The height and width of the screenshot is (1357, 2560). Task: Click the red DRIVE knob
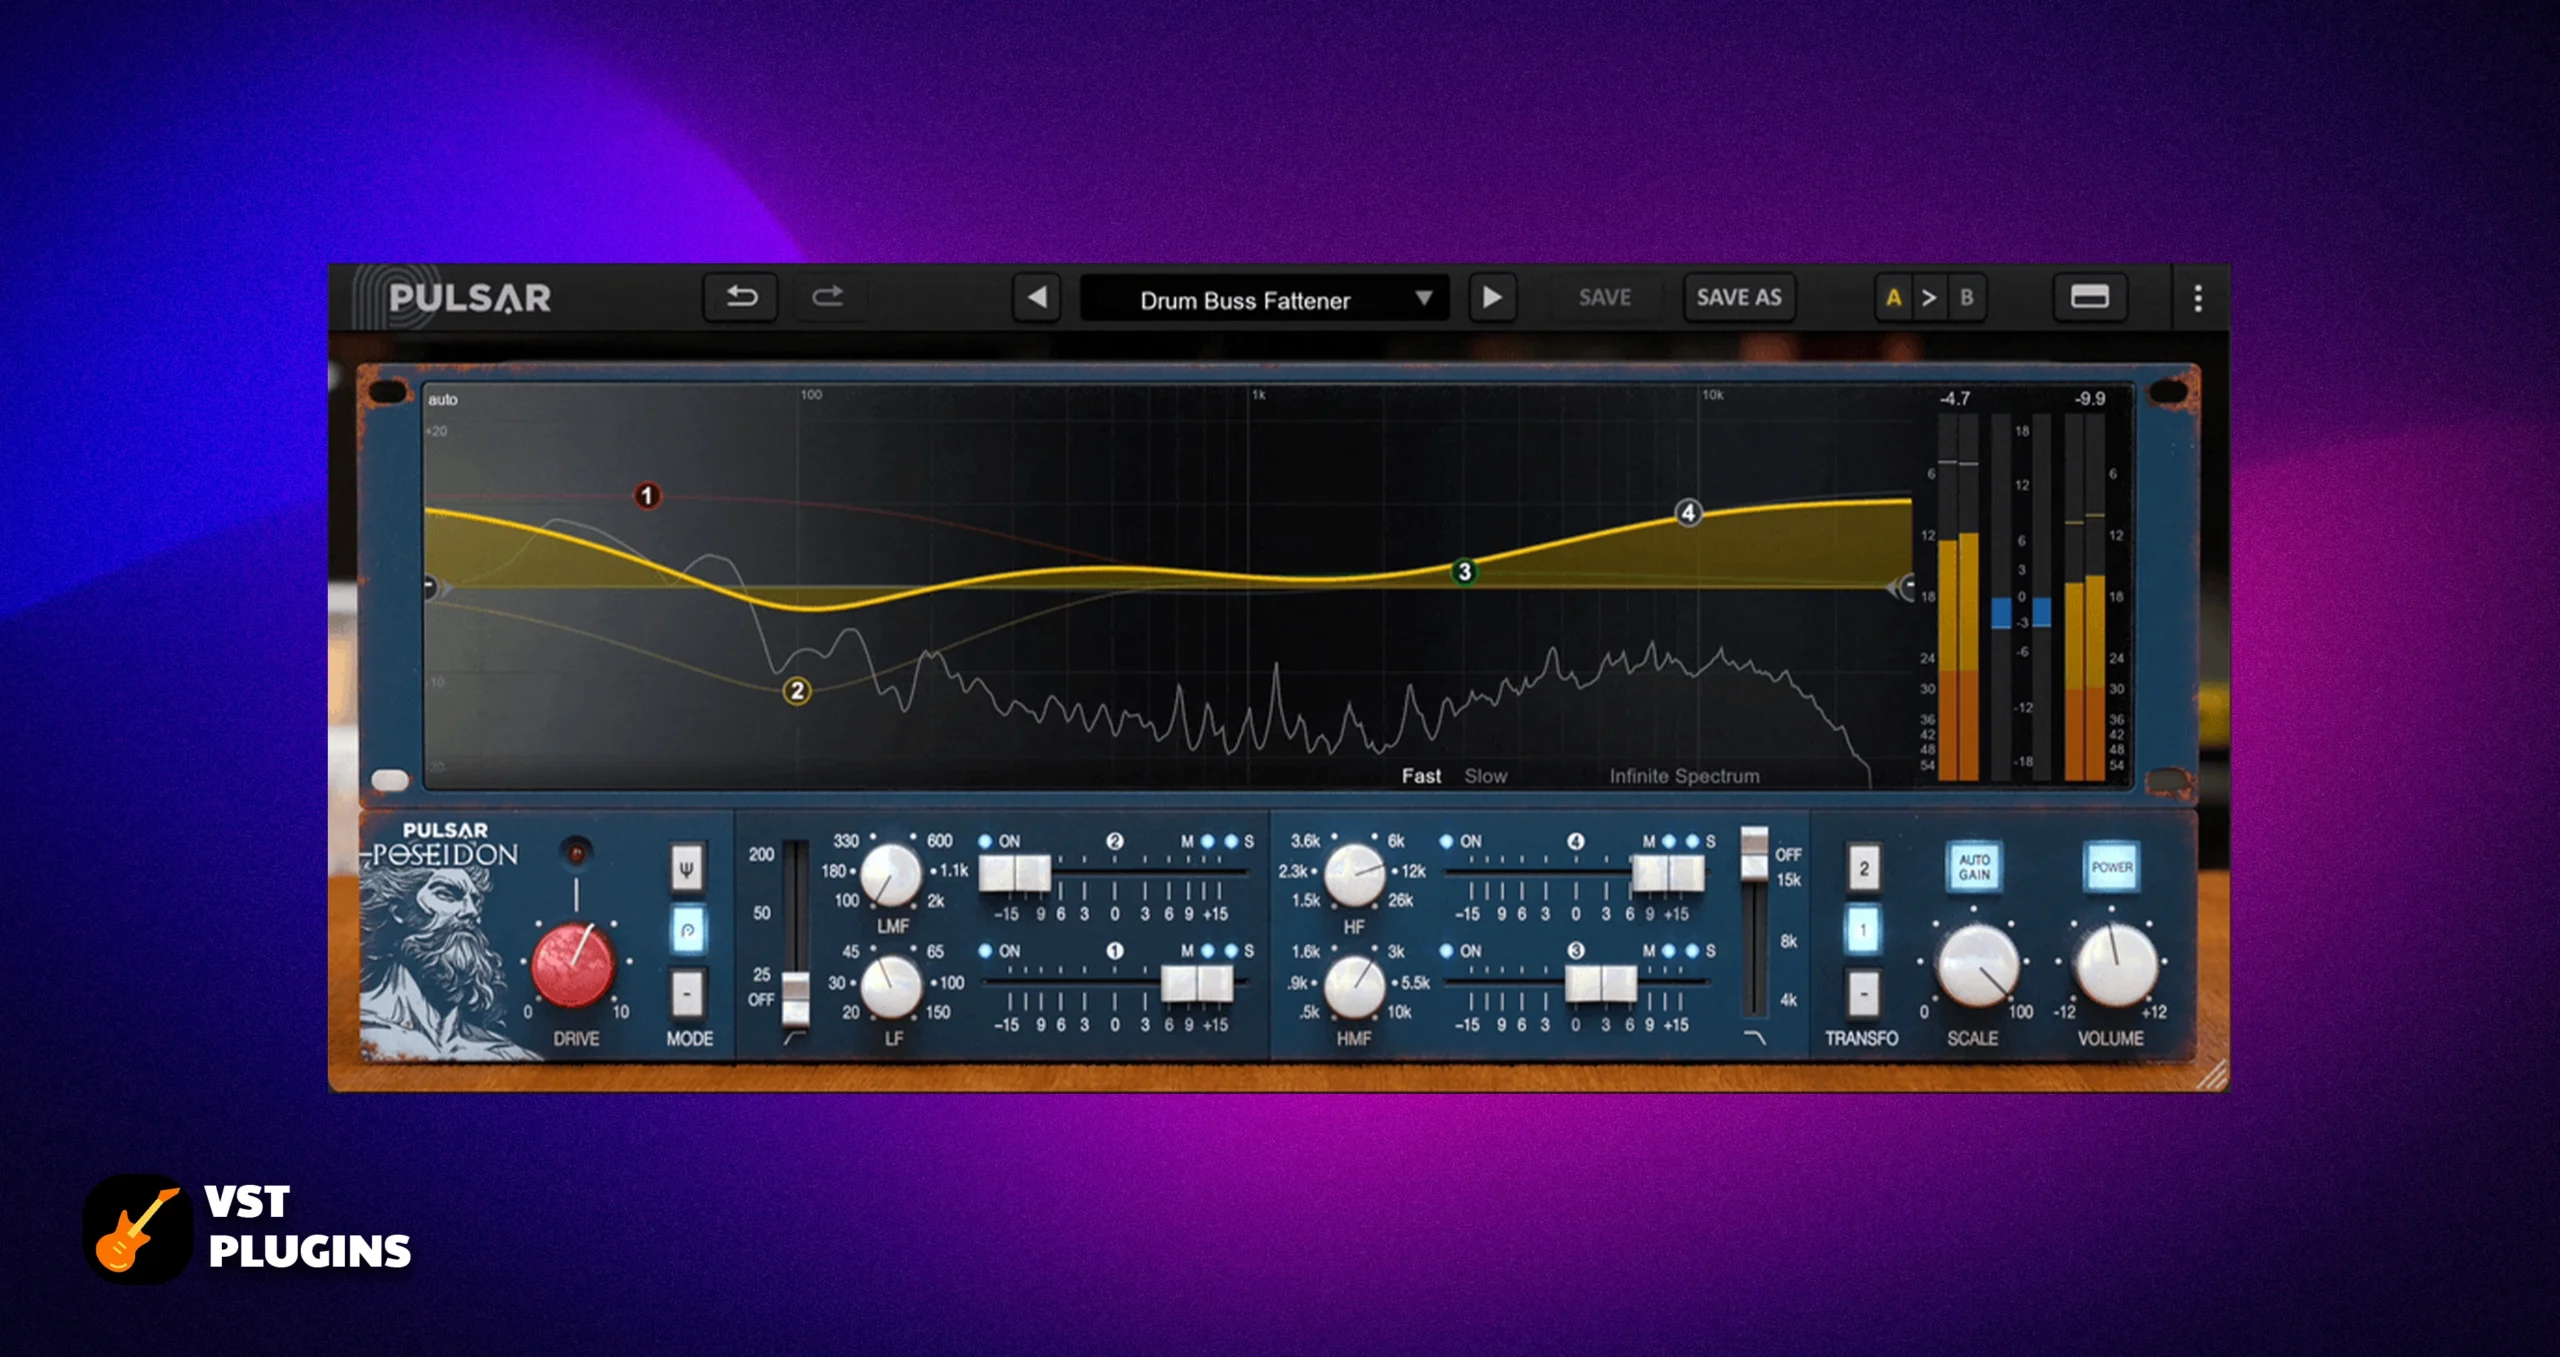[574, 965]
